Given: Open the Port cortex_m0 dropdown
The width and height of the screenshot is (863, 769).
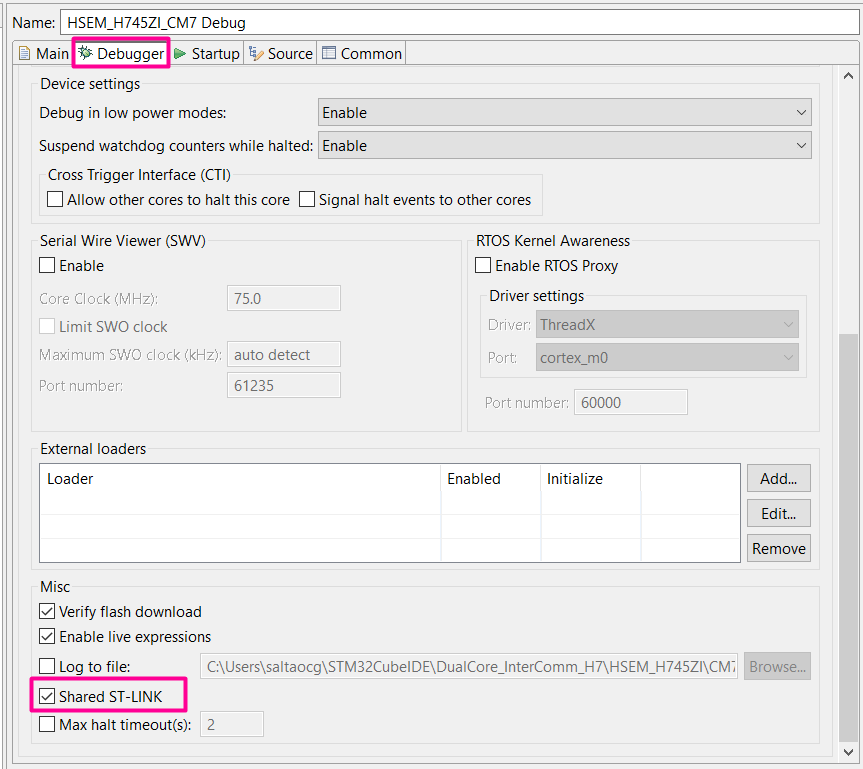Looking at the screenshot, I should [667, 358].
